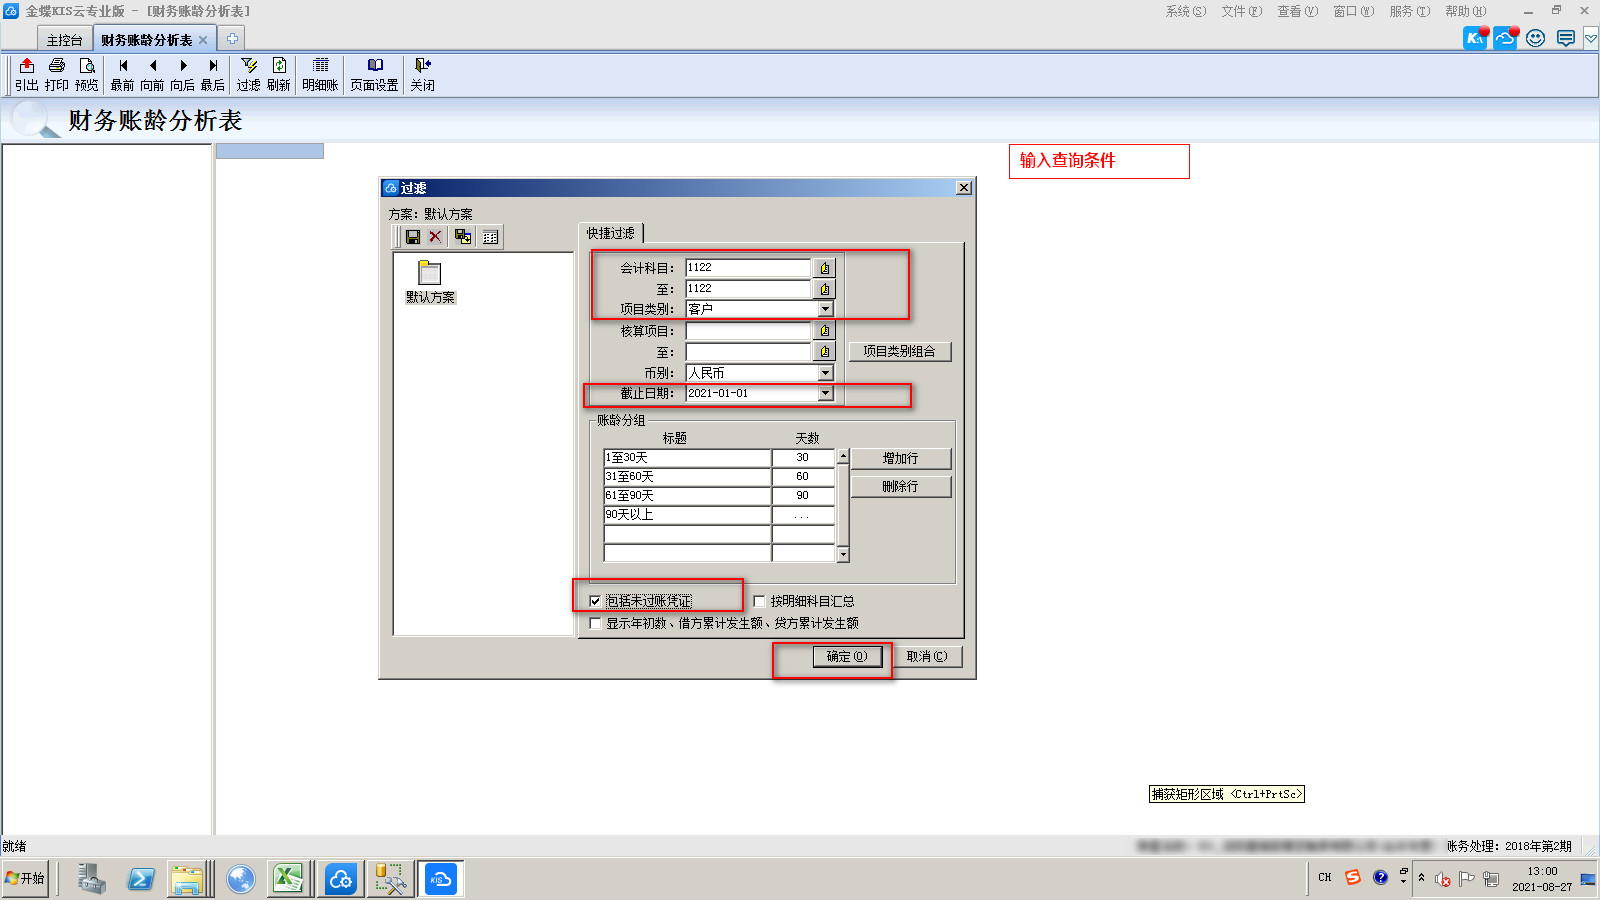Switch to the 主控台 tab
This screenshot has height=900, width=1600.
click(65, 40)
